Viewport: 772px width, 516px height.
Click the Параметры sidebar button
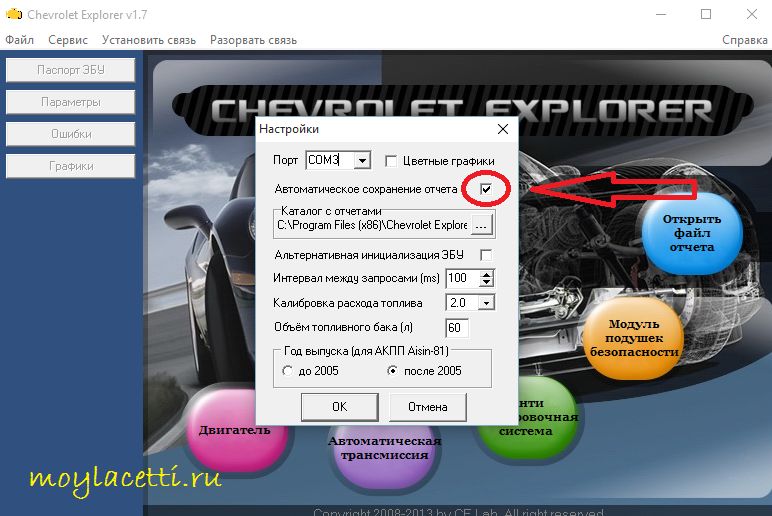70,102
